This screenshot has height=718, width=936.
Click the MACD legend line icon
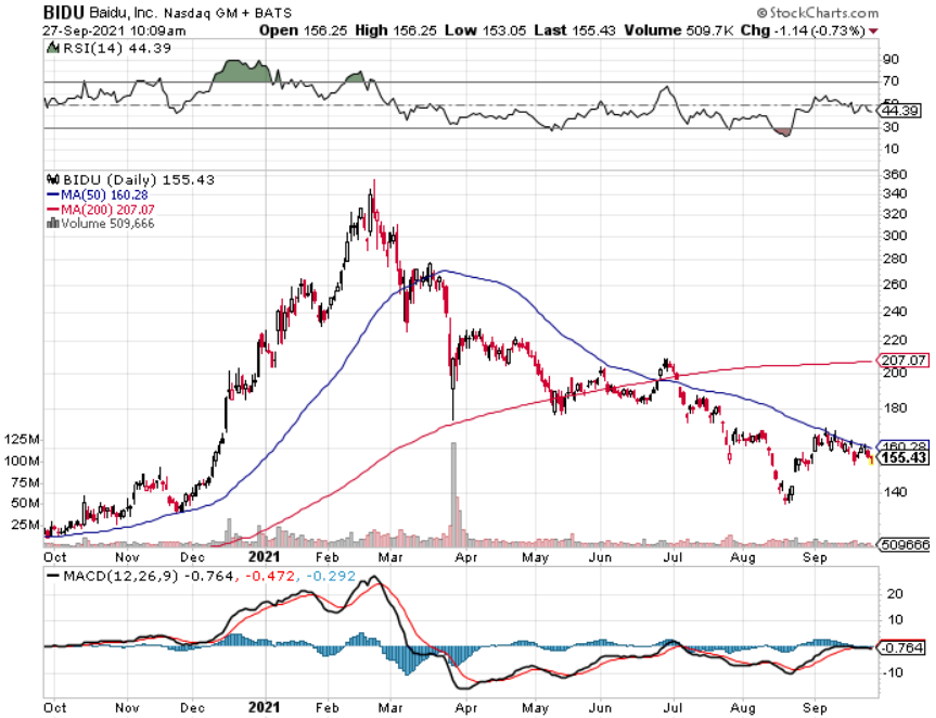tap(52, 575)
